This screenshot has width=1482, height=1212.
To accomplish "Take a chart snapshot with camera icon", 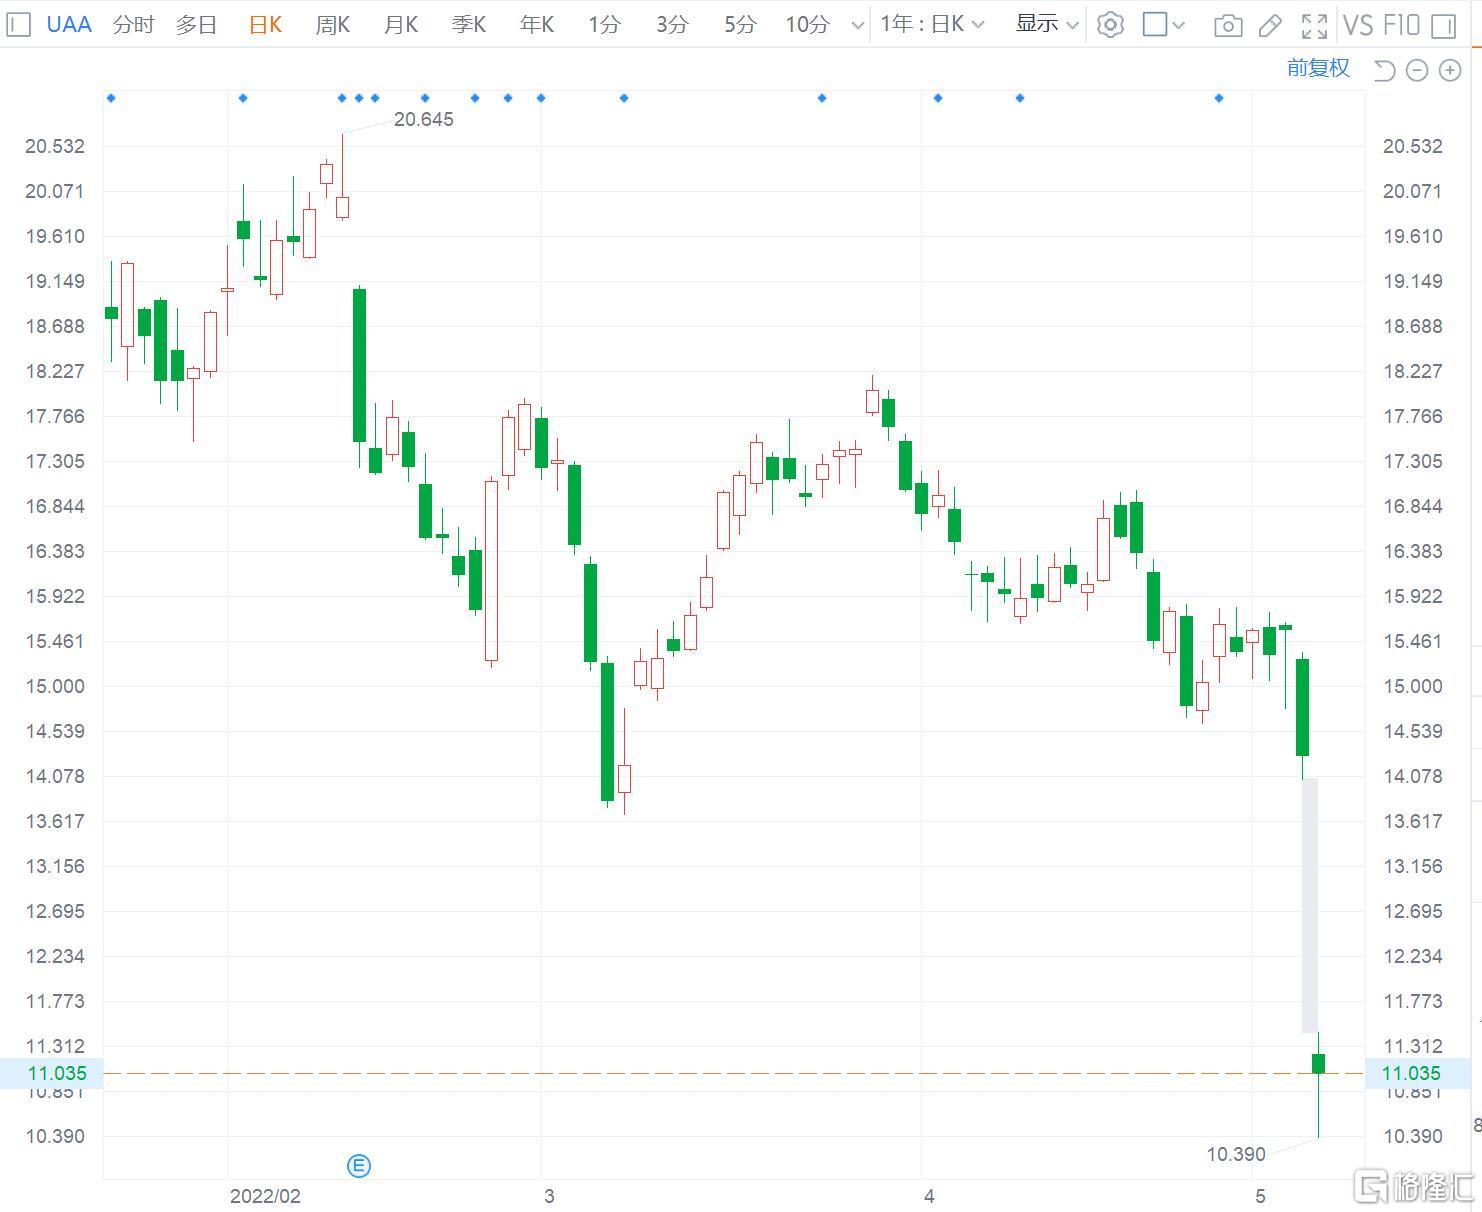I will click(x=1228, y=26).
